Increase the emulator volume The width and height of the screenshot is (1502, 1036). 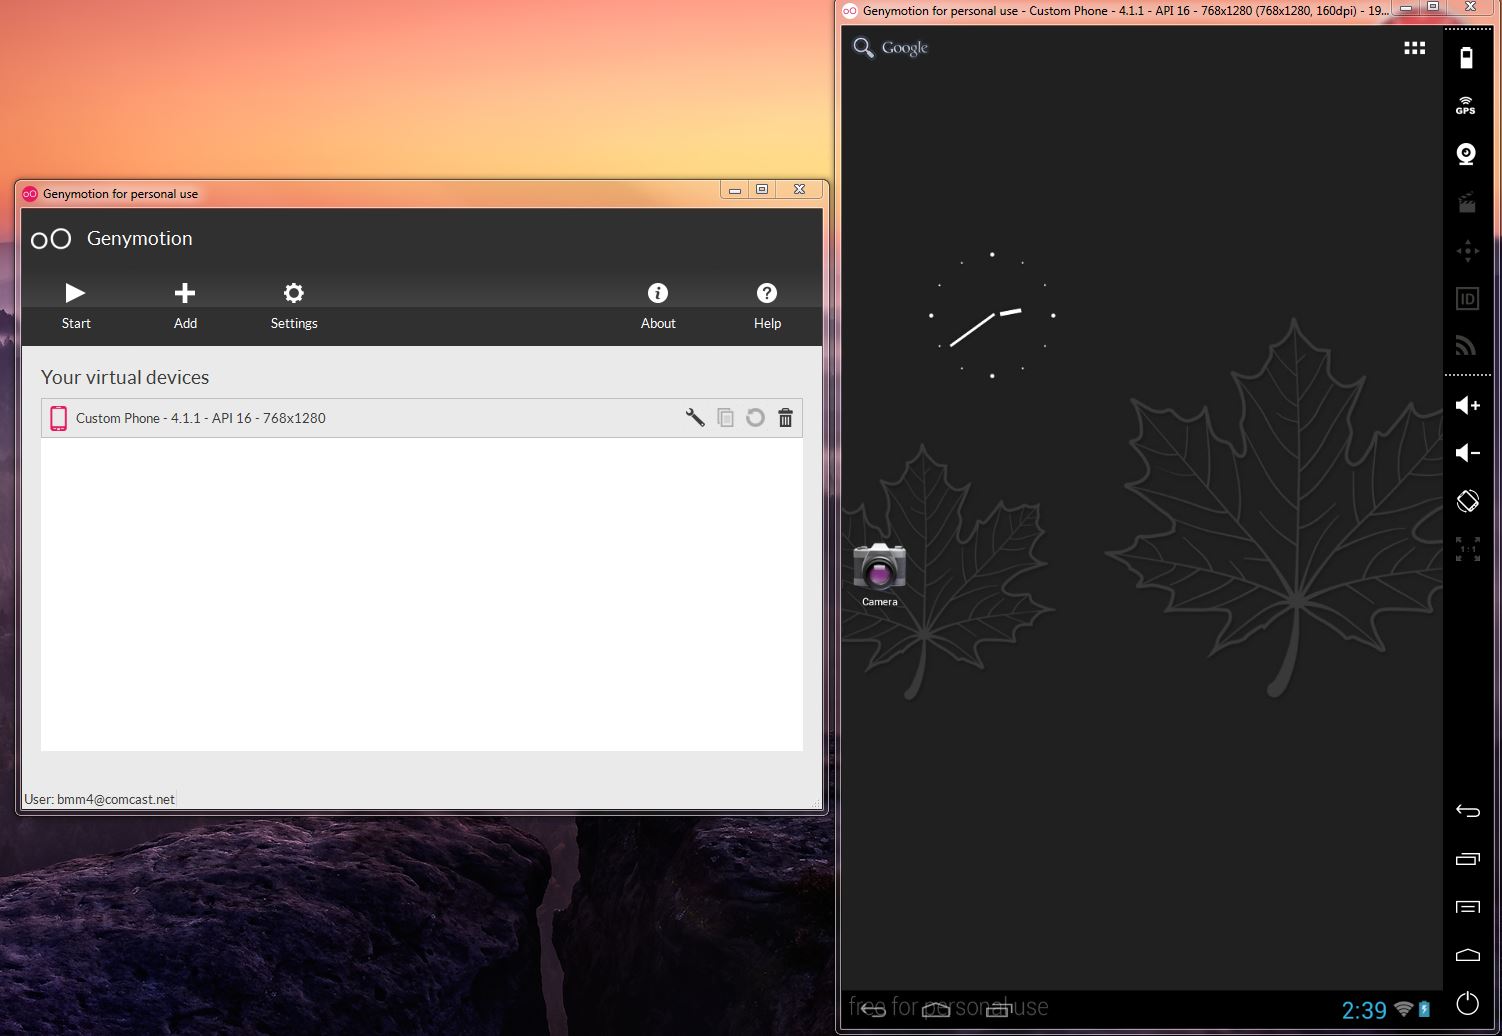coord(1467,405)
